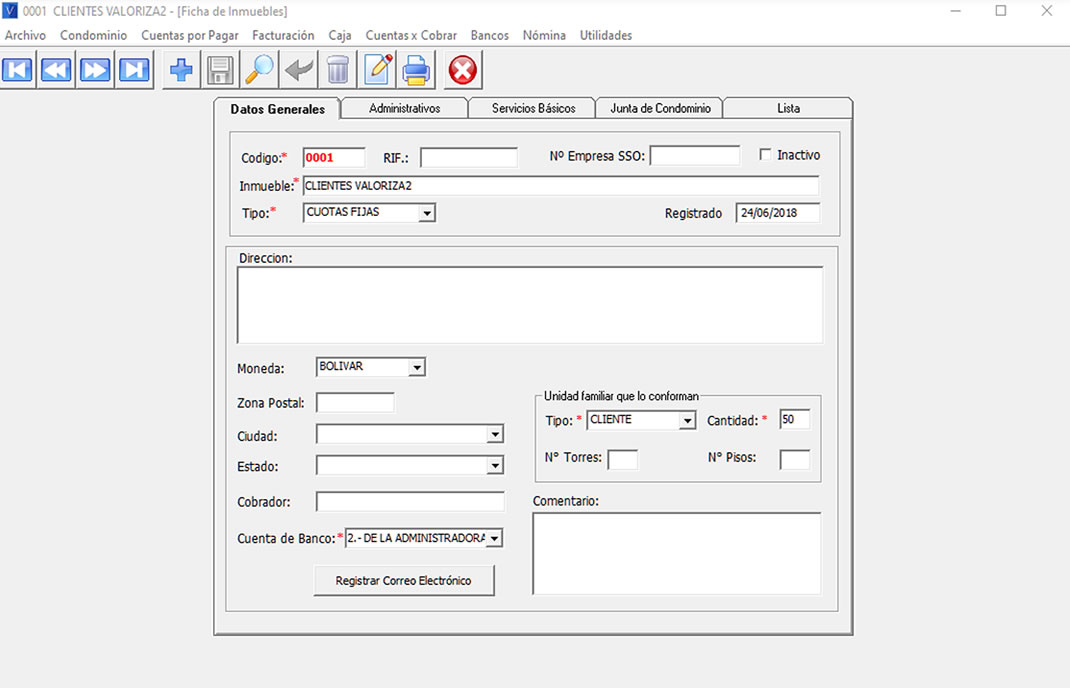Expand the Cuenta de Banco dropdown
This screenshot has width=1070, height=688.
[494, 539]
